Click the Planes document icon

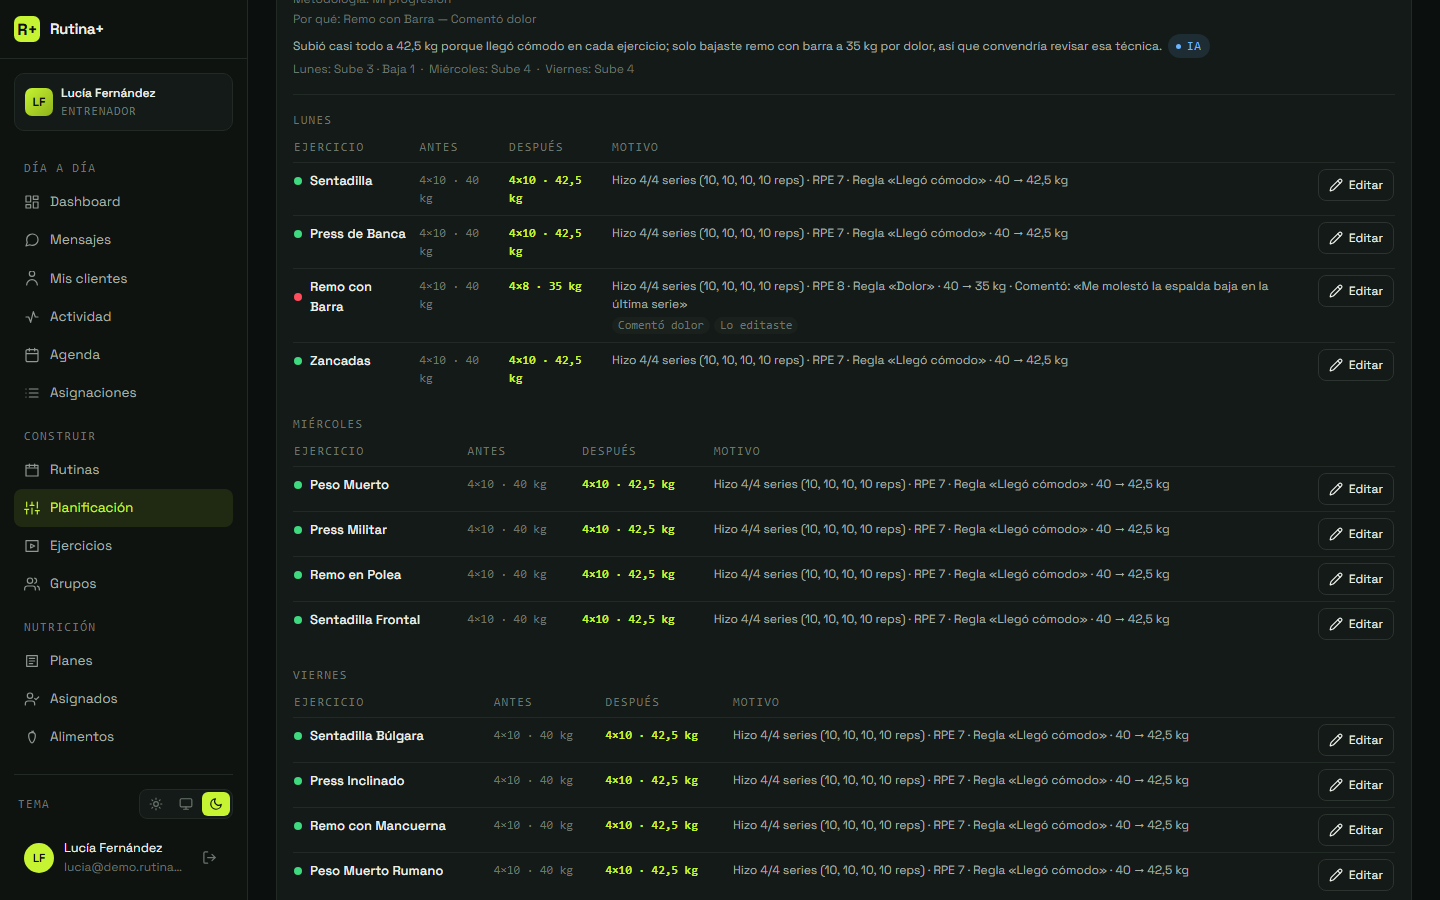pos(32,661)
